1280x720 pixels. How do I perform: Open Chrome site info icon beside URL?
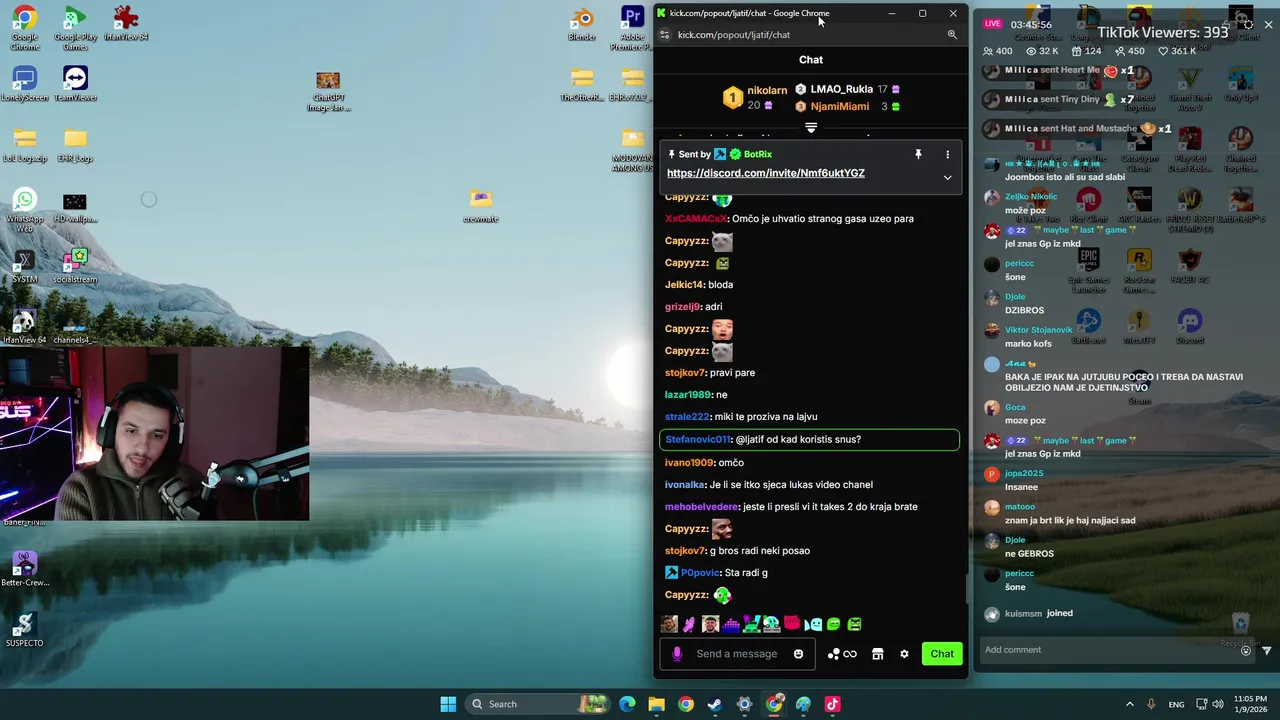pyautogui.click(x=664, y=35)
